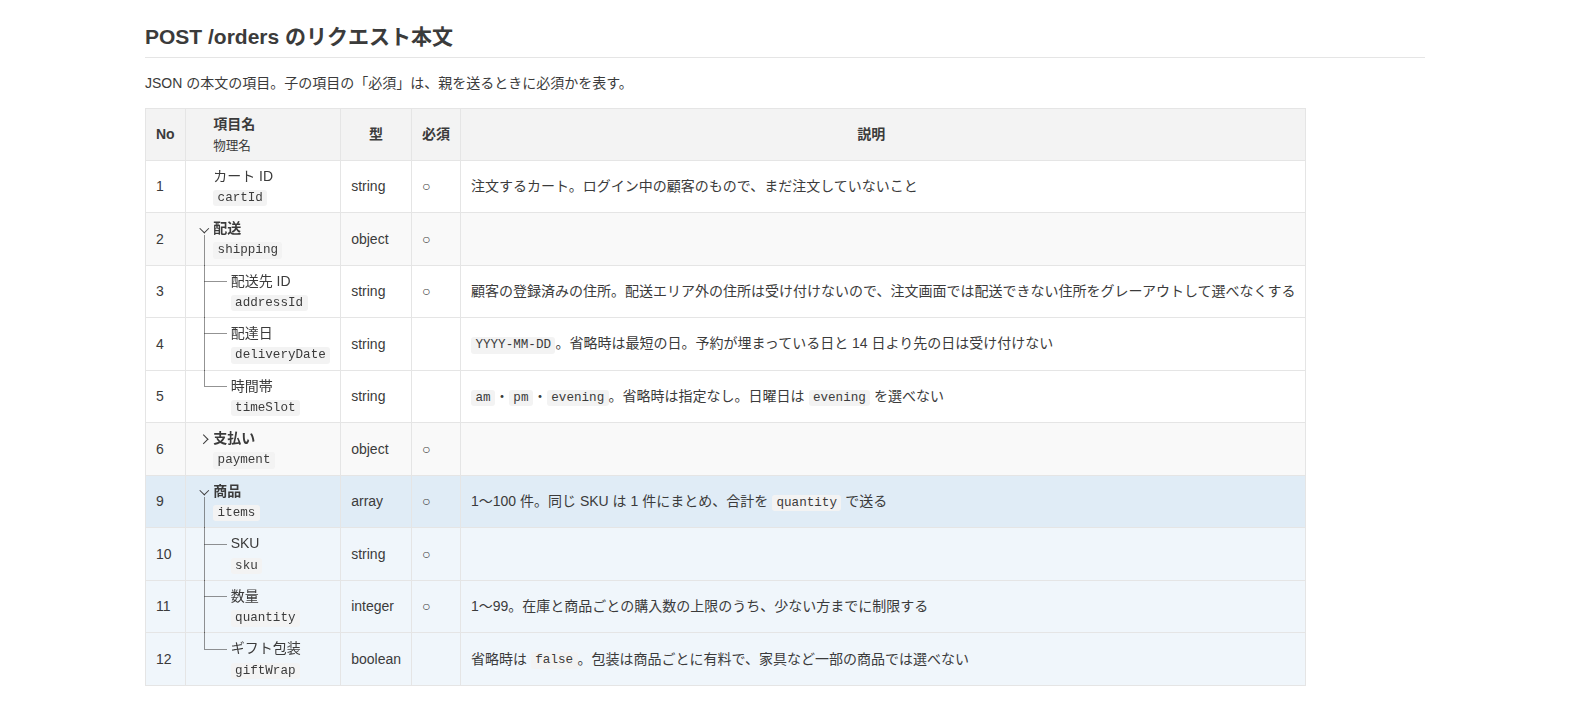Click the 'false' code in giftWrap description

click(x=554, y=659)
